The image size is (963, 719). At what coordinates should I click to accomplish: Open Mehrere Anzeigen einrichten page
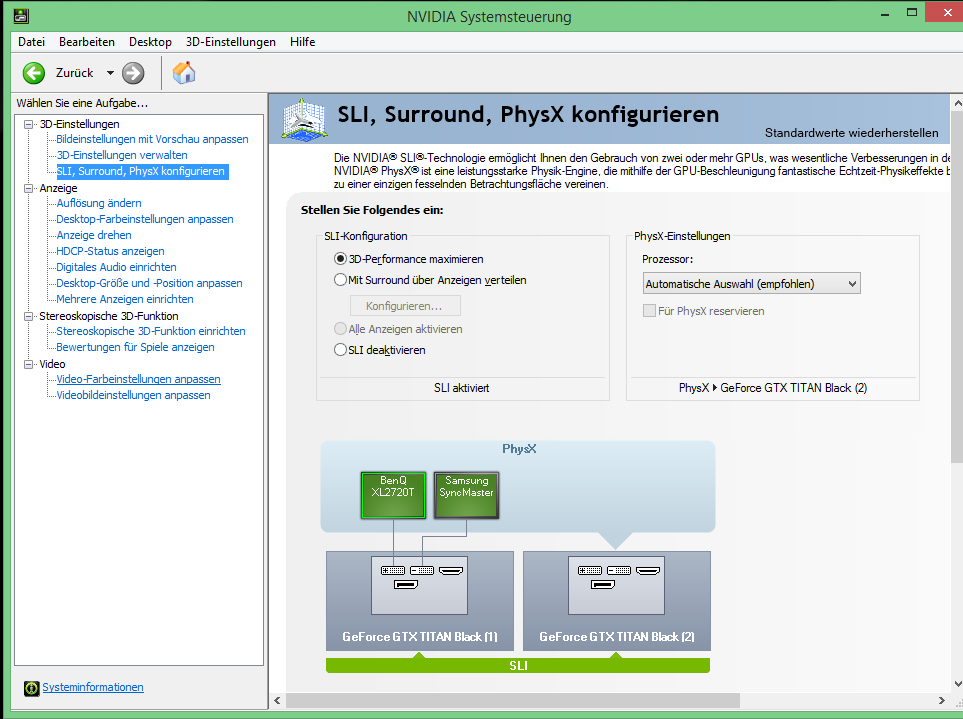(x=125, y=299)
